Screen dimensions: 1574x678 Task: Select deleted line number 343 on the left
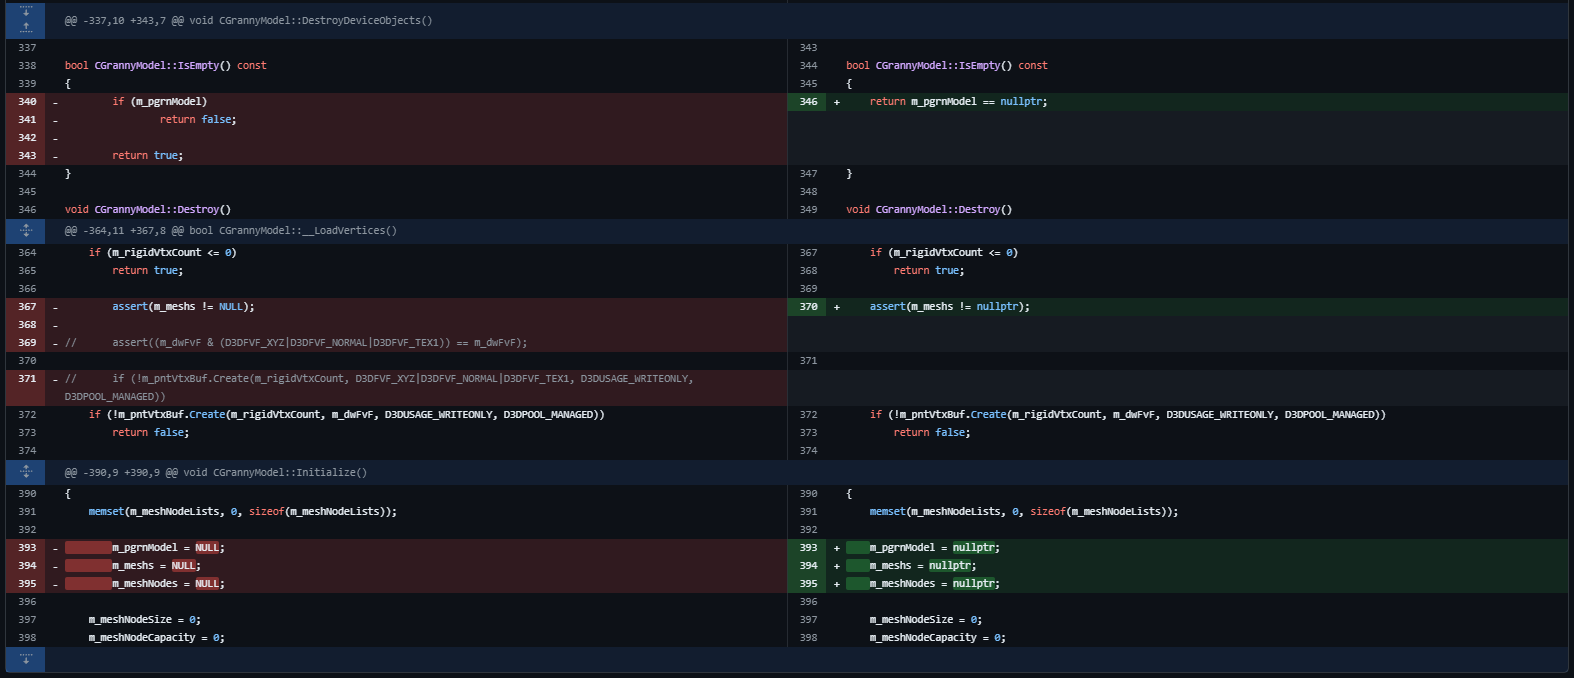(27, 156)
